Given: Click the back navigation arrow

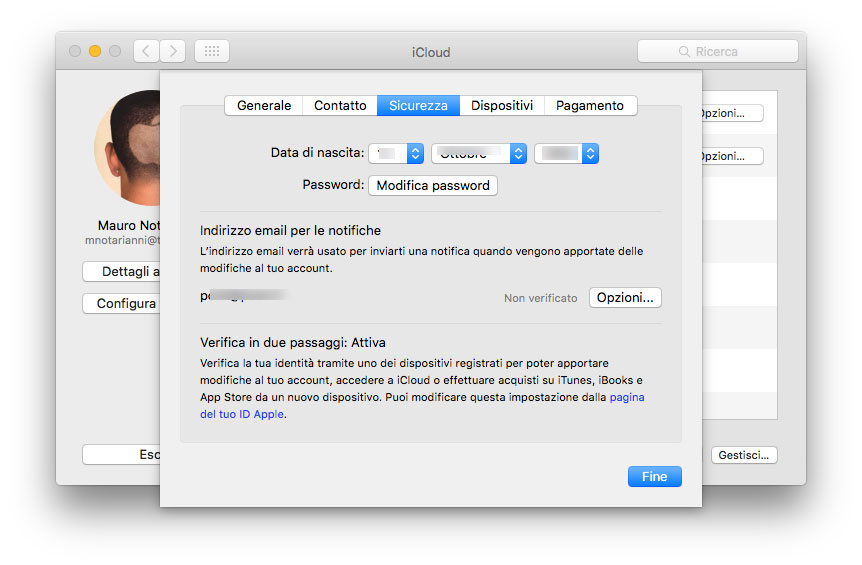Looking at the screenshot, I should 146,51.
